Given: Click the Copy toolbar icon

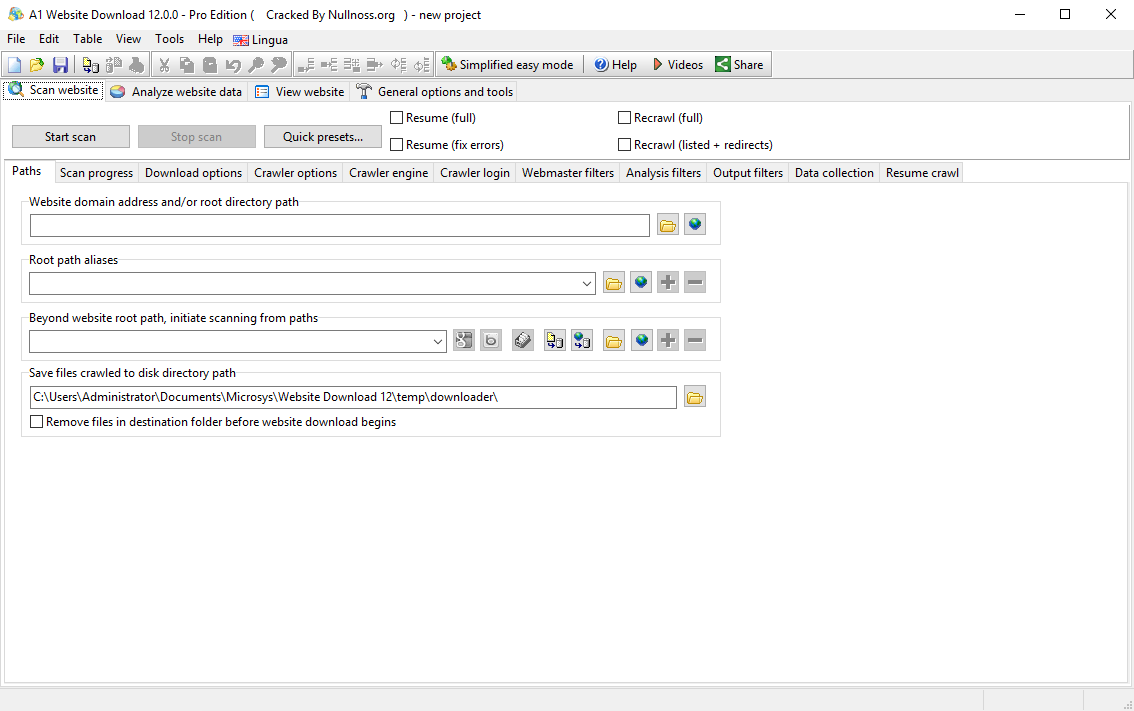Looking at the screenshot, I should [x=187, y=65].
